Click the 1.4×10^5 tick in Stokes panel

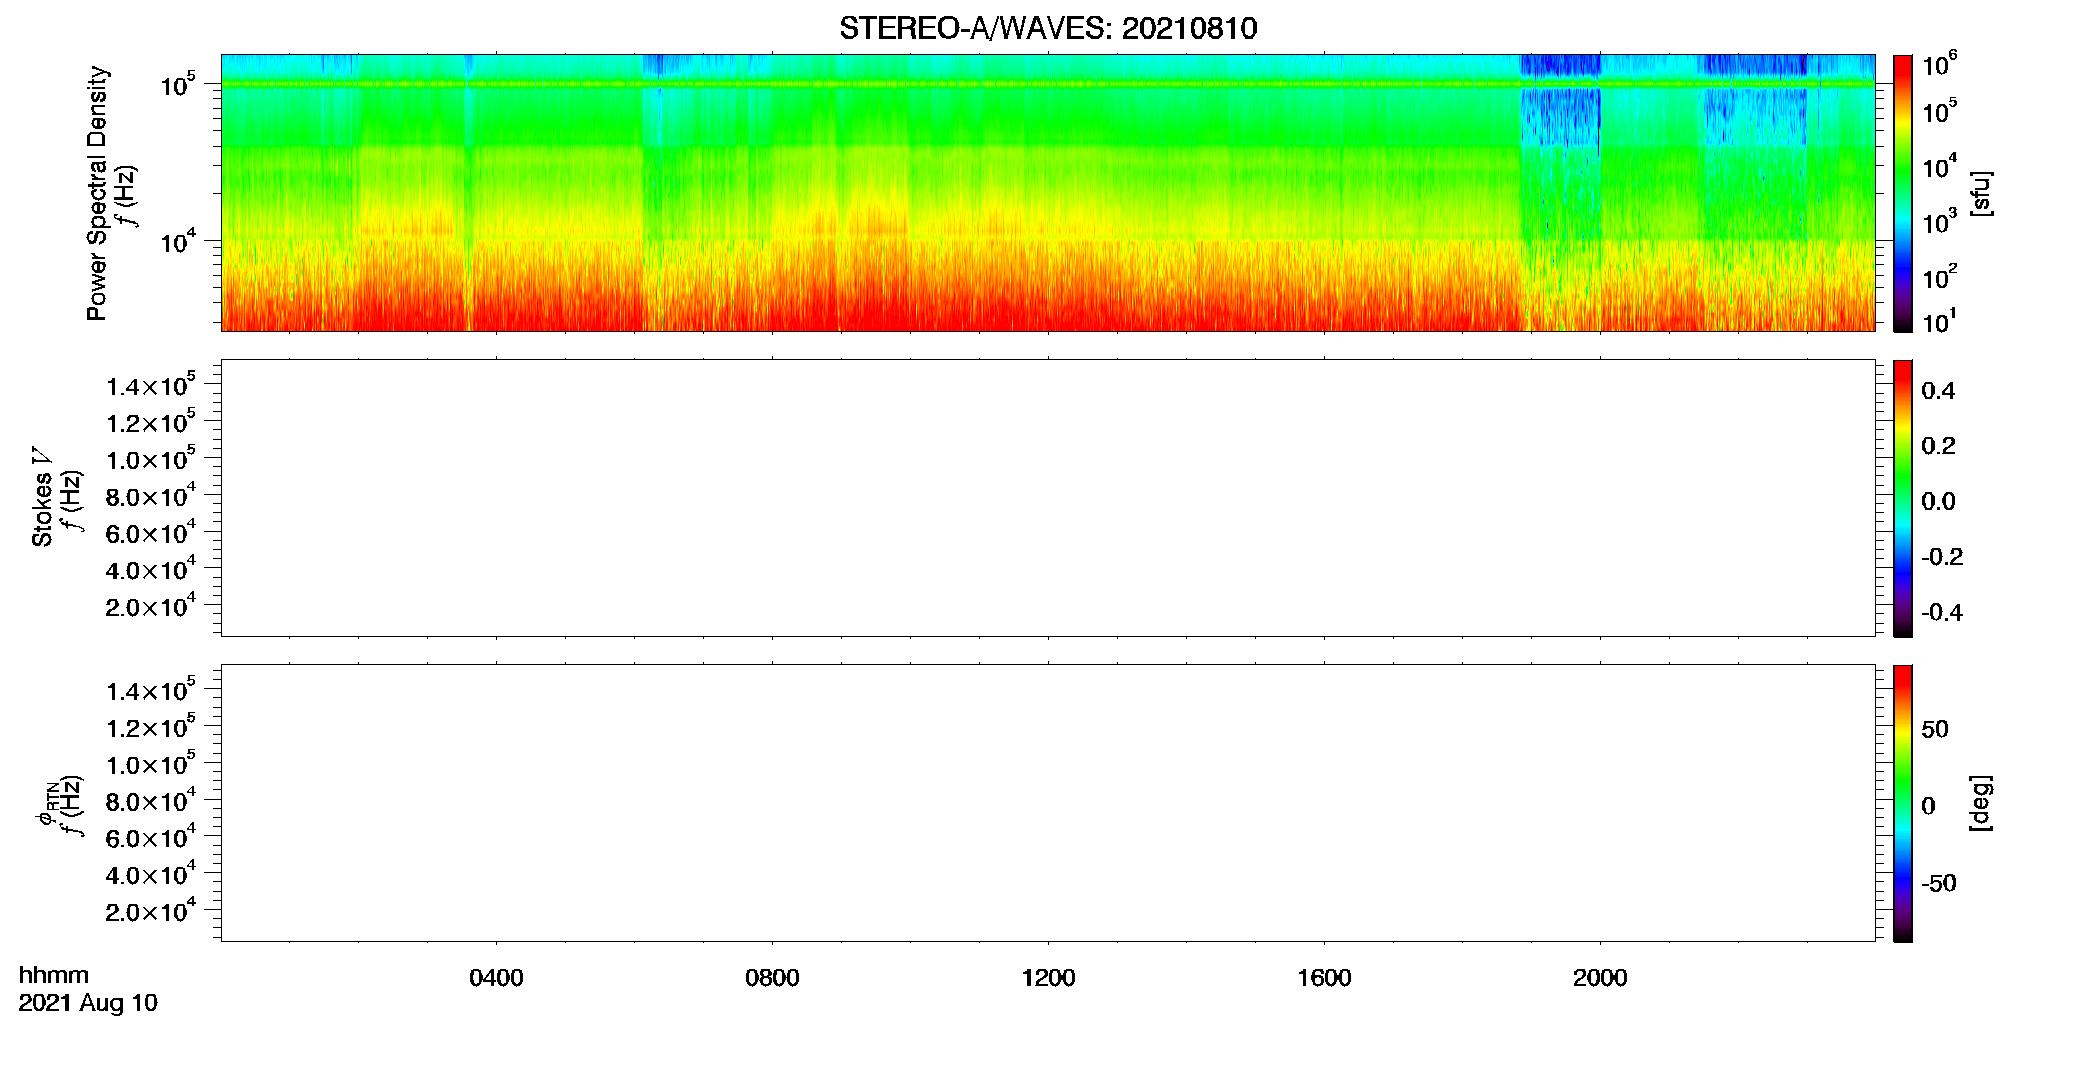(151, 386)
